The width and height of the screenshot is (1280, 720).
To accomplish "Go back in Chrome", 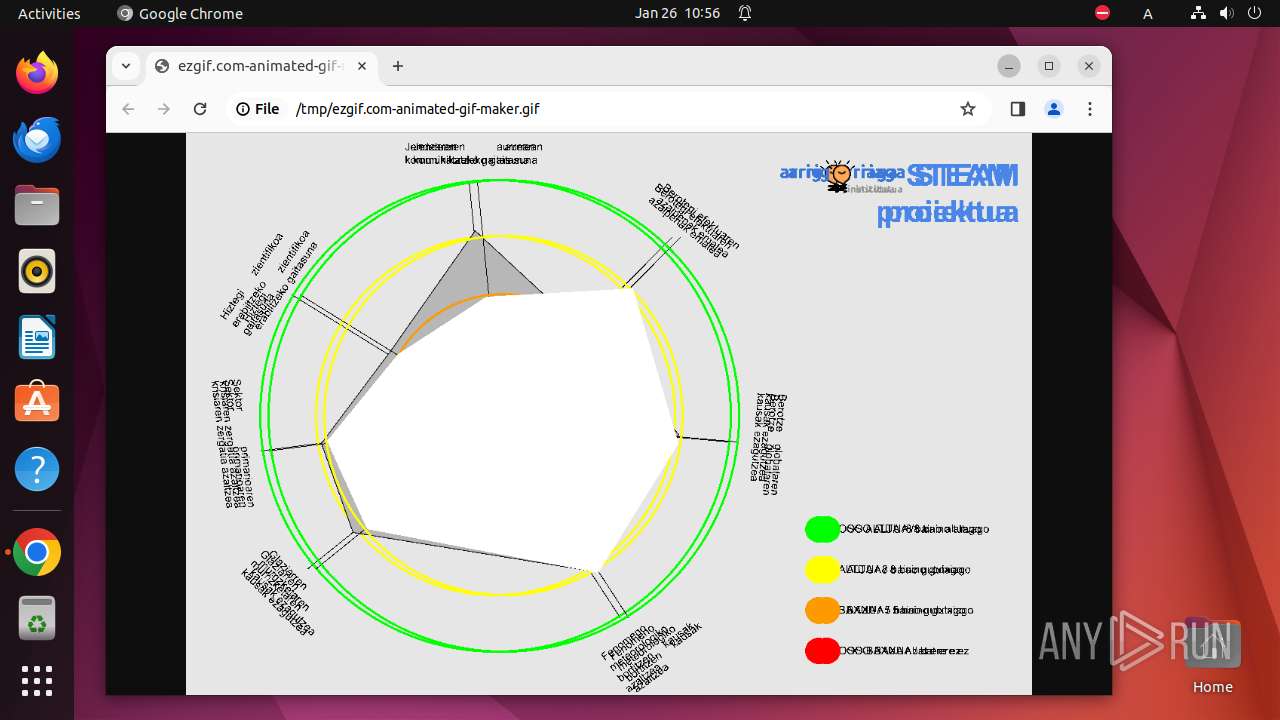I will tap(128, 109).
